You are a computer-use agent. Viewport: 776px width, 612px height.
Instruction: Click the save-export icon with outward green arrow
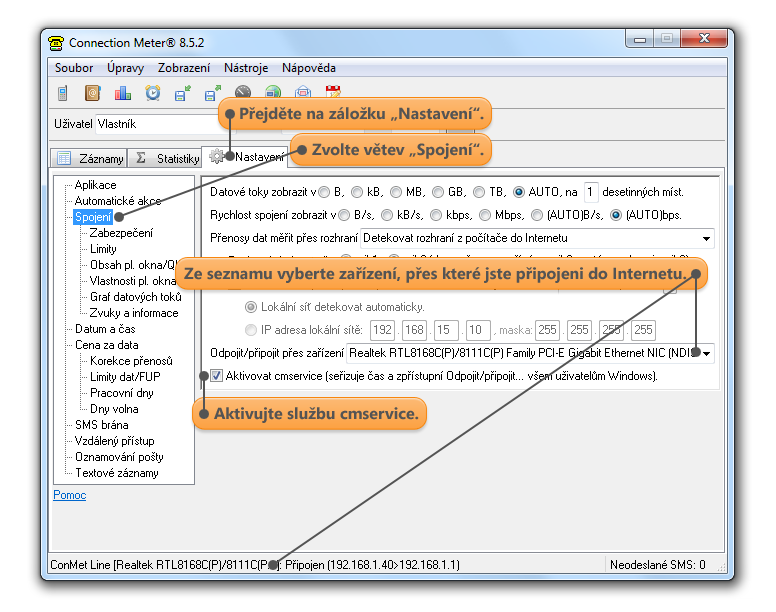(213, 93)
